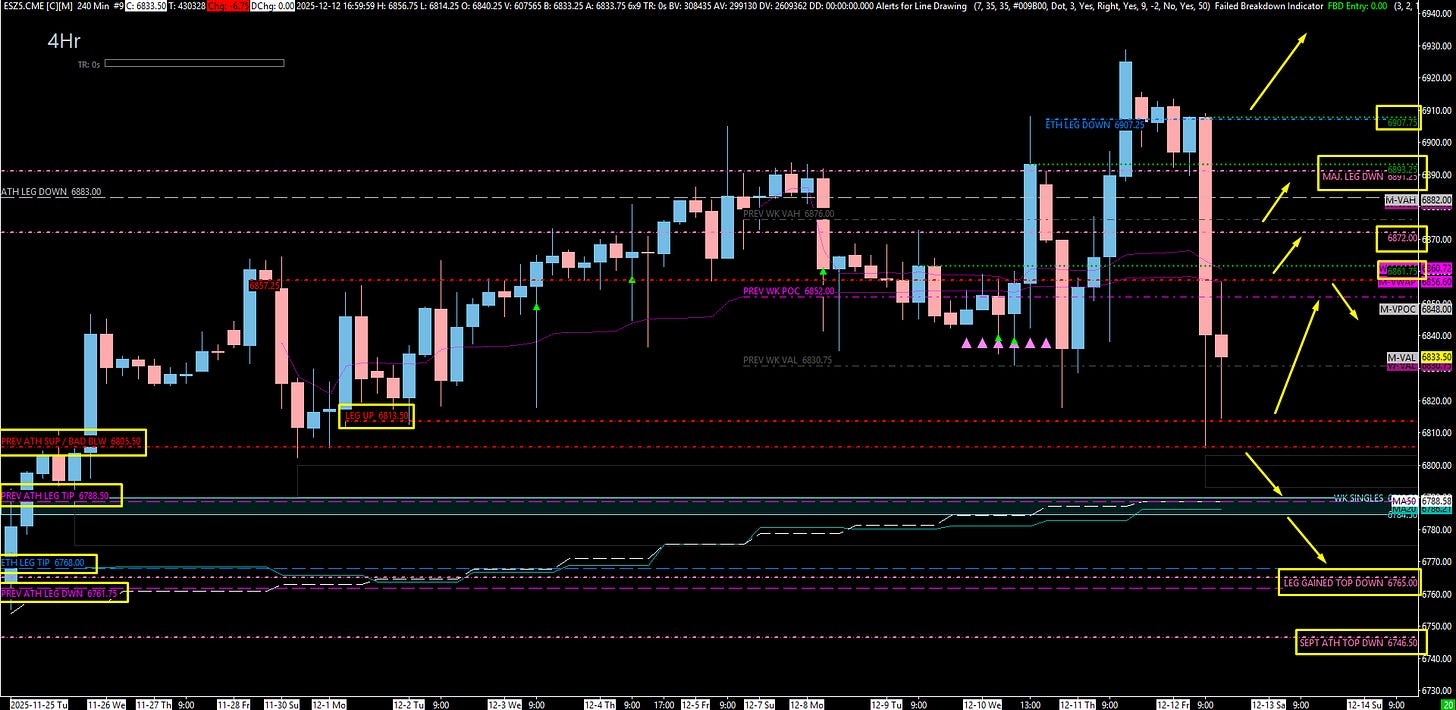Select the LEG UP 6813.50 label
The height and width of the screenshot is (710, 1456).
[377, 415]
